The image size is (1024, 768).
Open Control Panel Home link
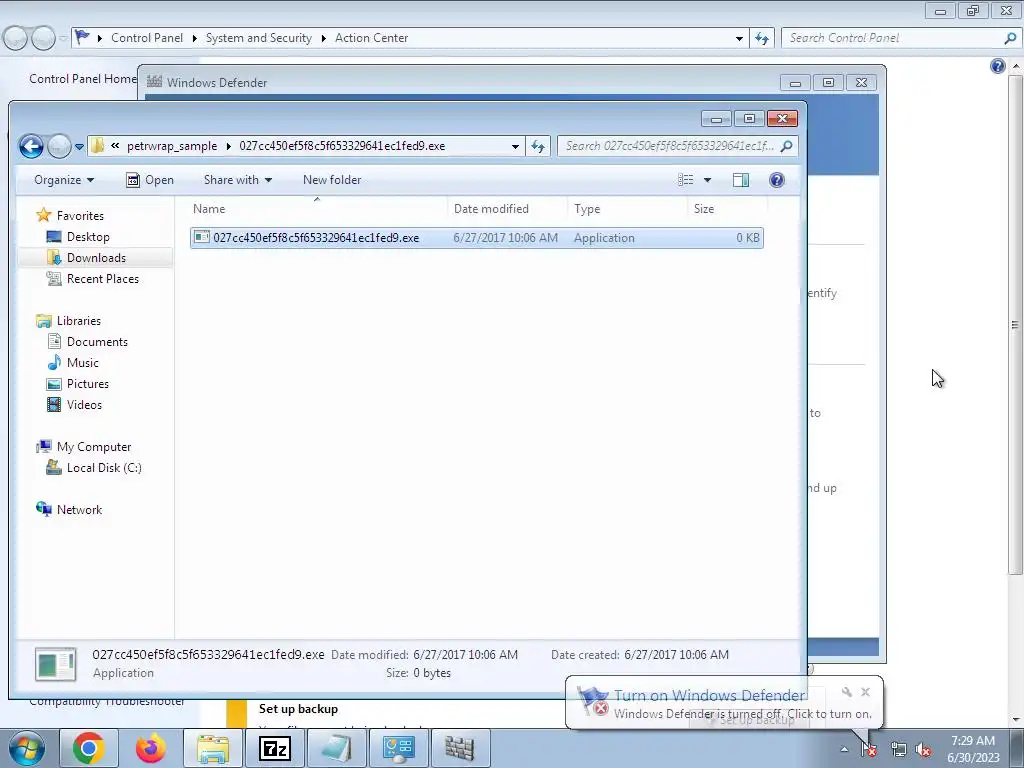pos(83,79)
